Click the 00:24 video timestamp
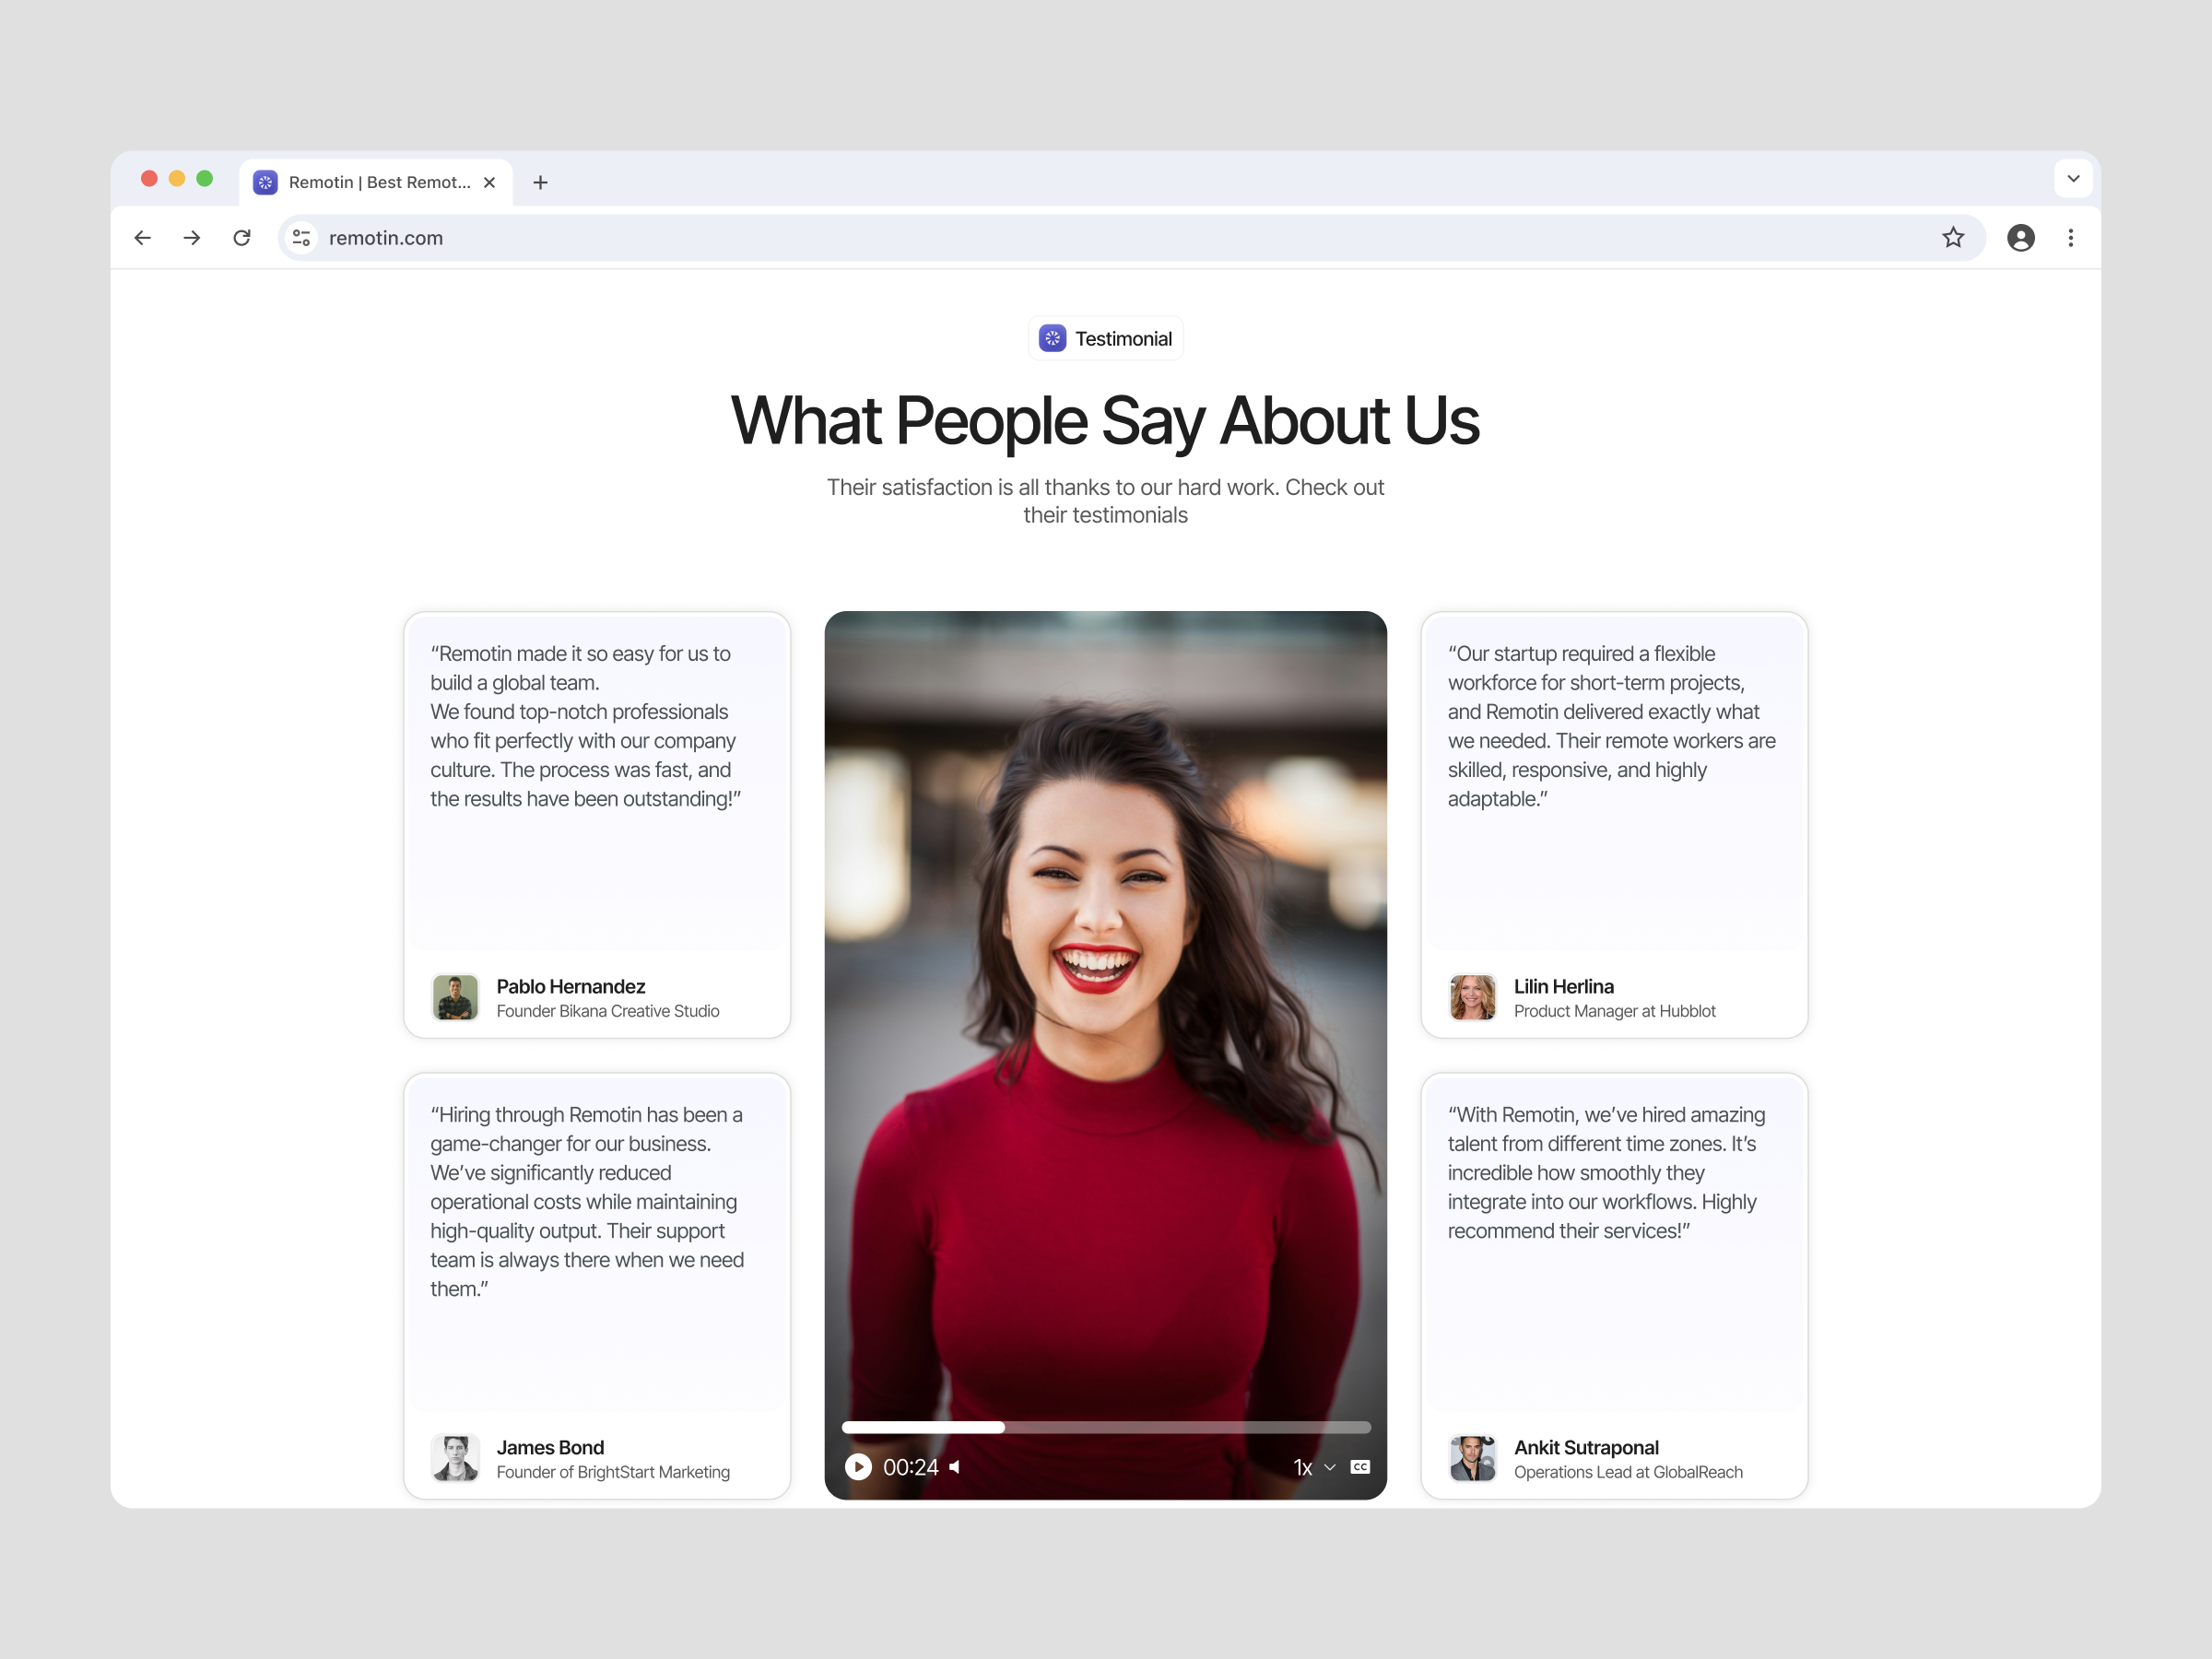 point(910,1467)
